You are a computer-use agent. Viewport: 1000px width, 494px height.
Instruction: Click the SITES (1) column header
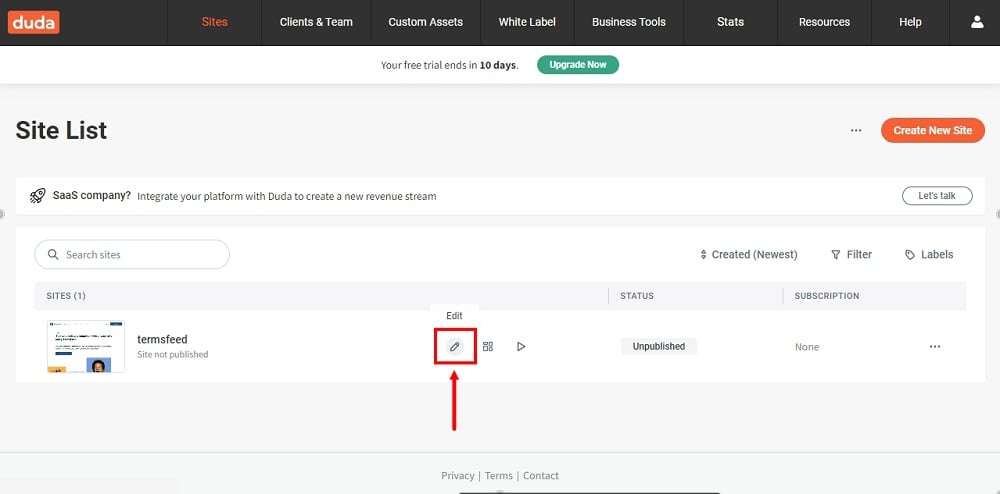tap(66, 296)
